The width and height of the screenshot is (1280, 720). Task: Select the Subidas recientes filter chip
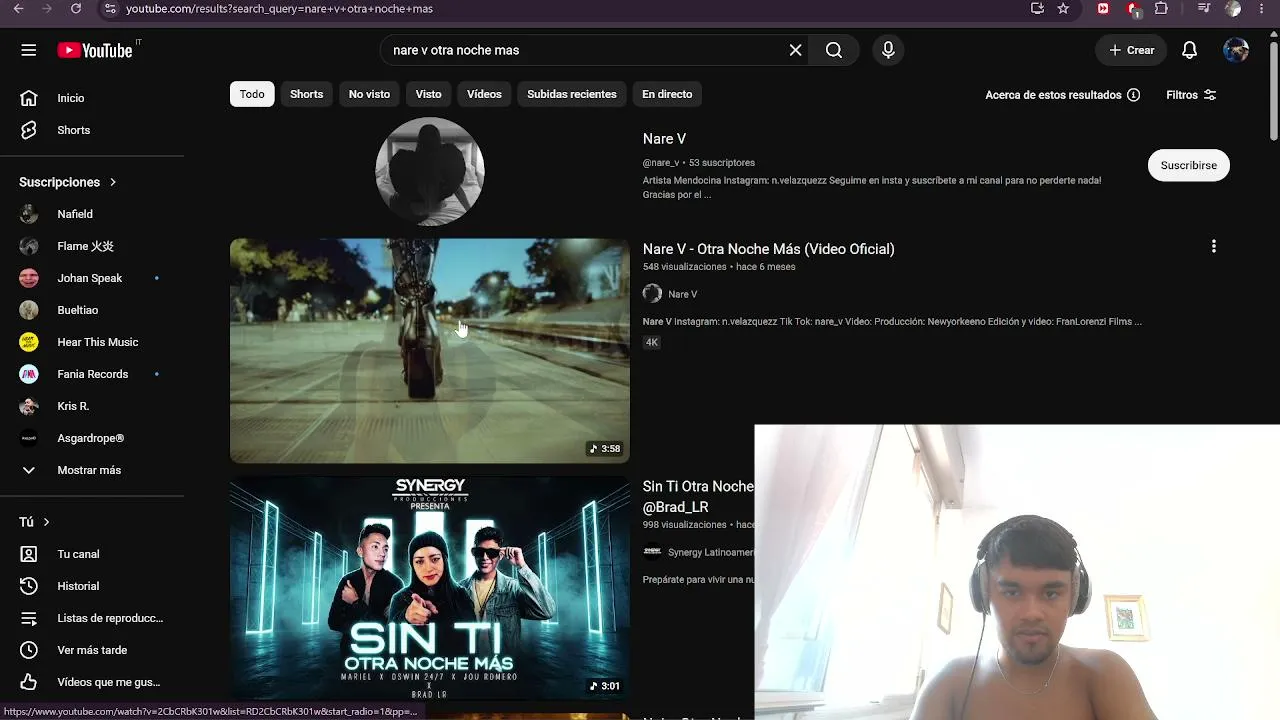572,94
